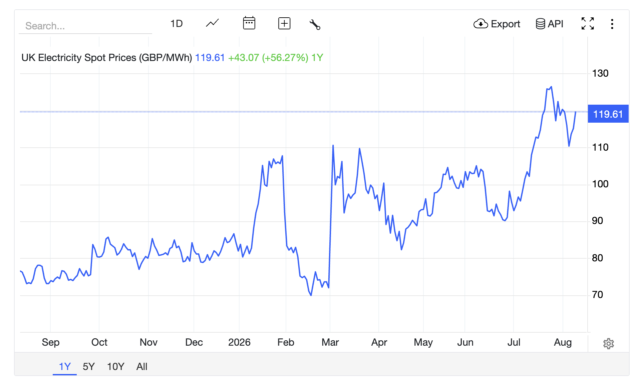
Task: Select the All time range tab
Action: (x=142, y=366)
